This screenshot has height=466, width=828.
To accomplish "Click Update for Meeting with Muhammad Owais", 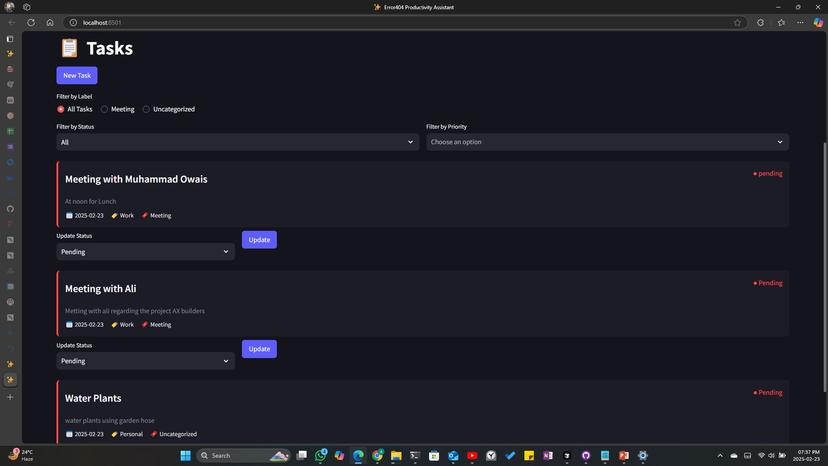I will coord(259,240).
